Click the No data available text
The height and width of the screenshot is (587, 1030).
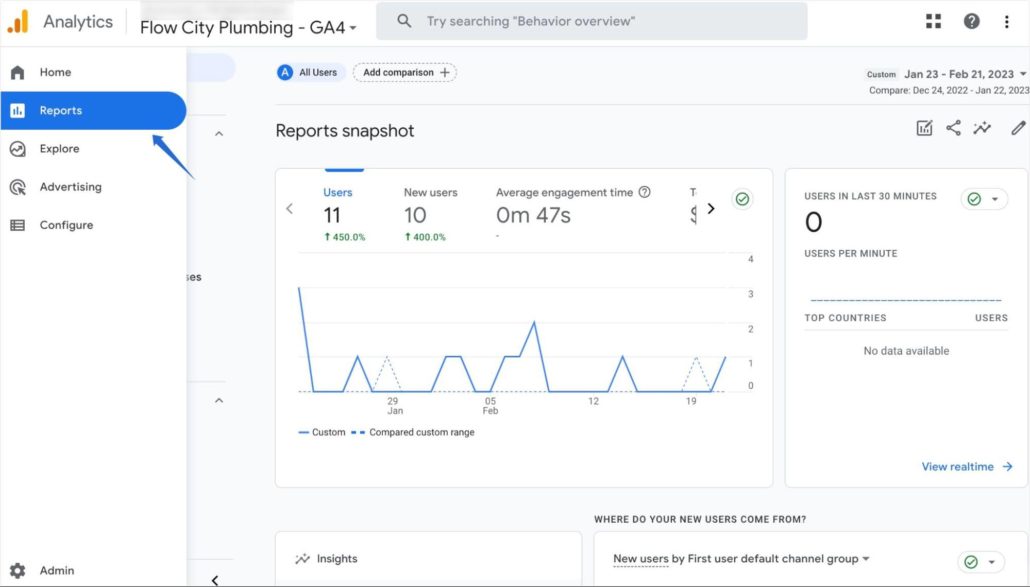click(906, 351)
